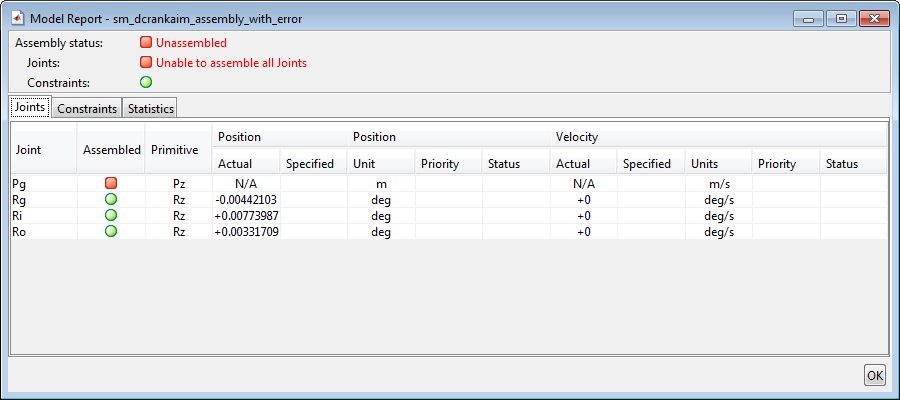The image size is (900, 400).
Task: Open the Statistics tab
Action: point(150,108)
